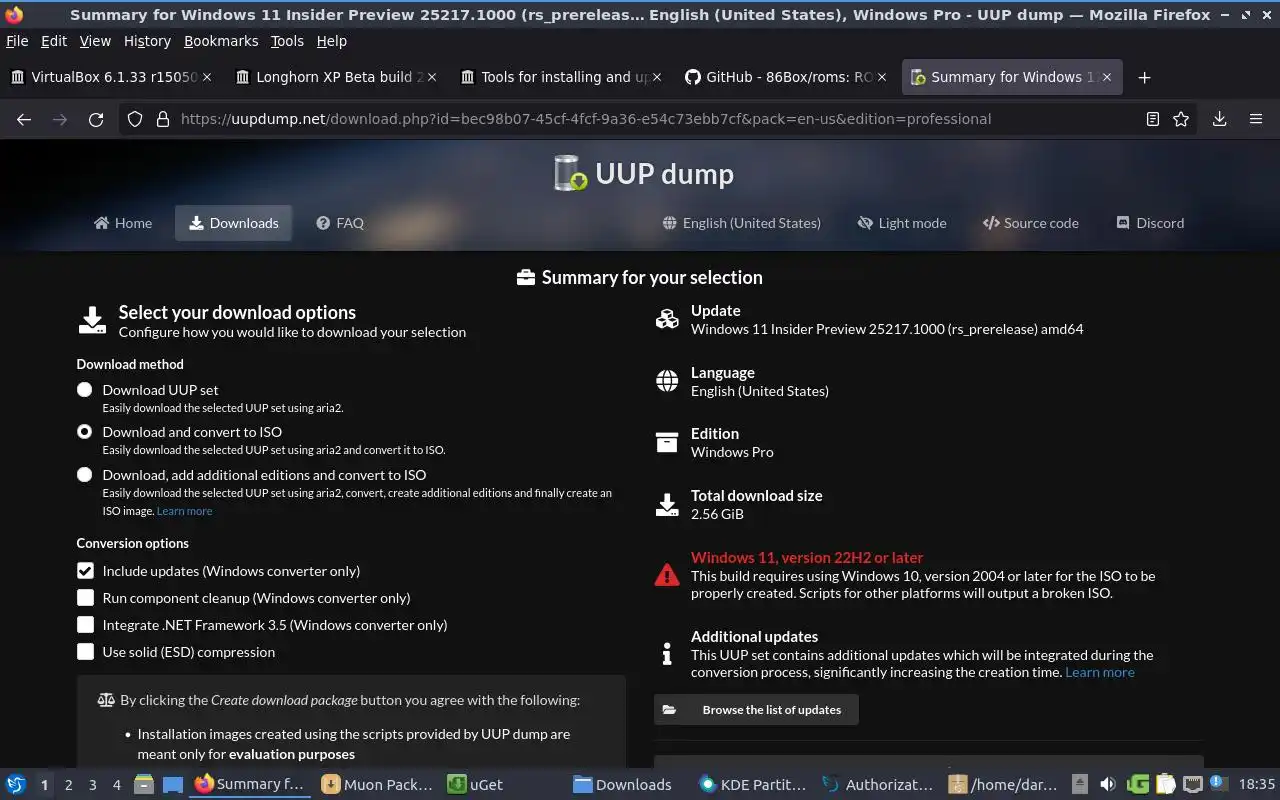Open the file manager panel launcher icon

(144, 784)
